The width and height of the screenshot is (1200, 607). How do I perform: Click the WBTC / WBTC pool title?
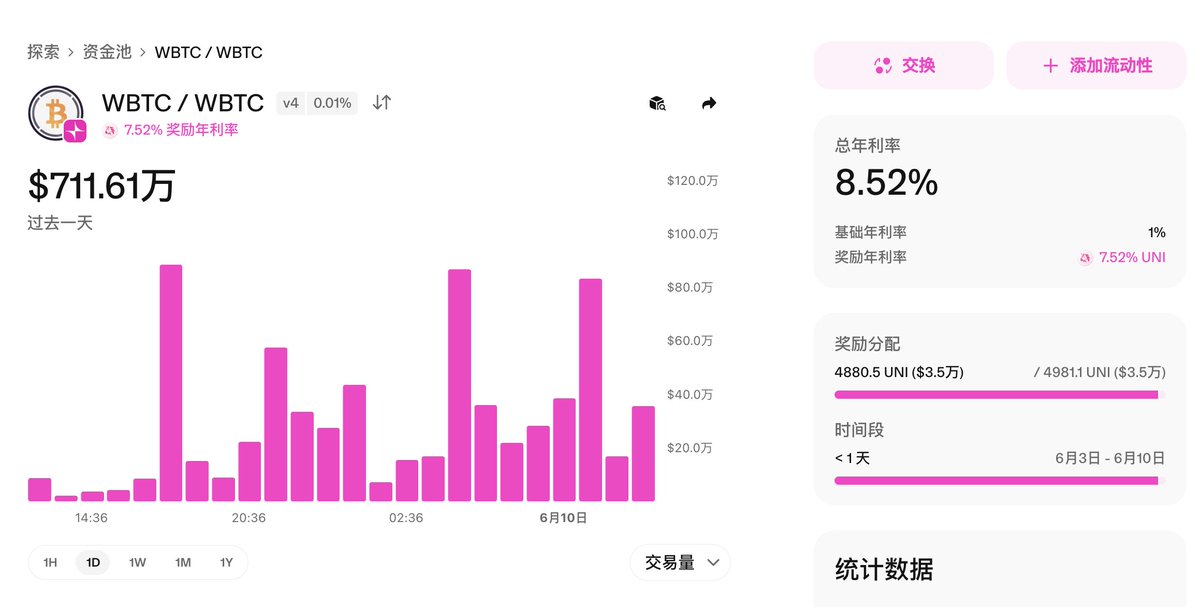pyautogui.click(x=183, y=103)
